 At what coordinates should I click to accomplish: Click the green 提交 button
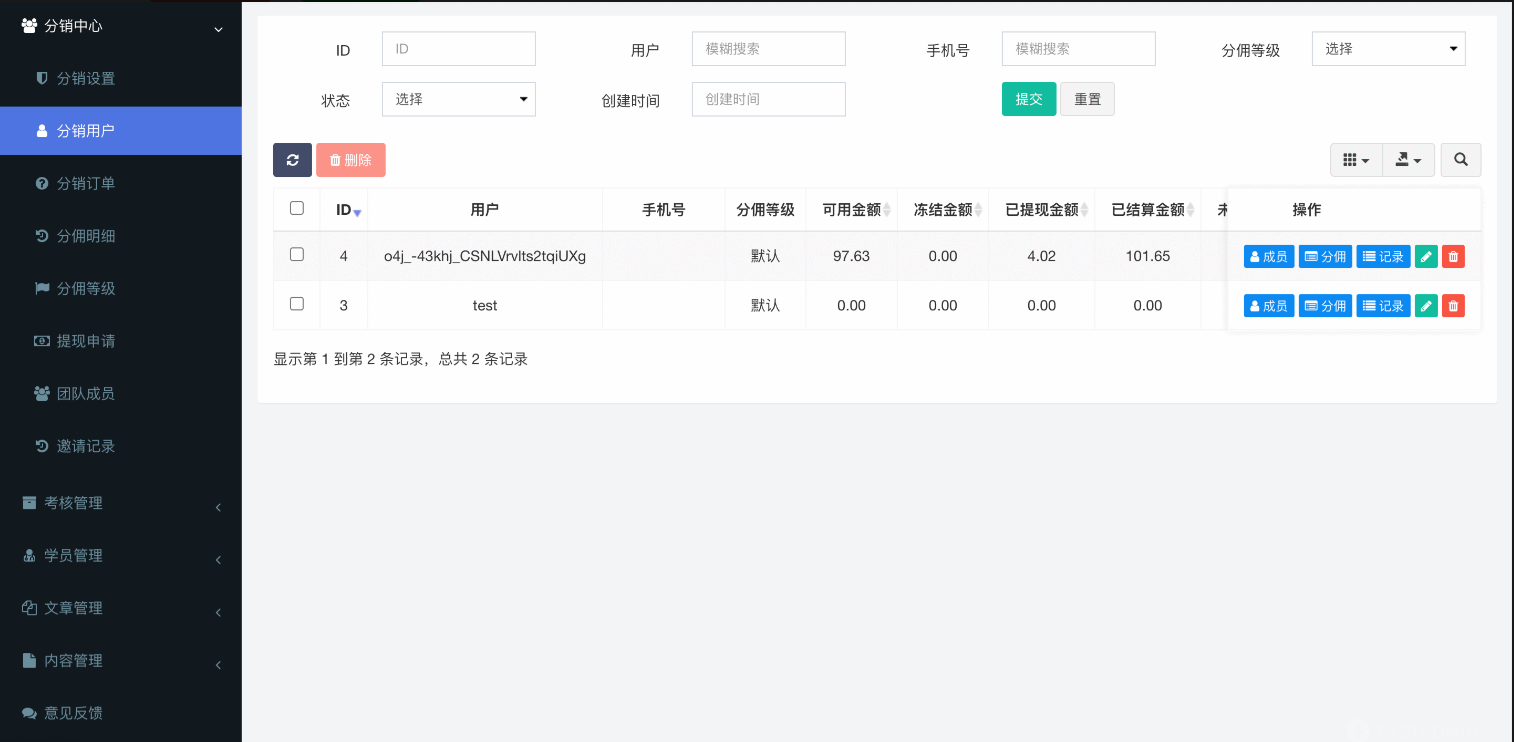point(1028,99)
